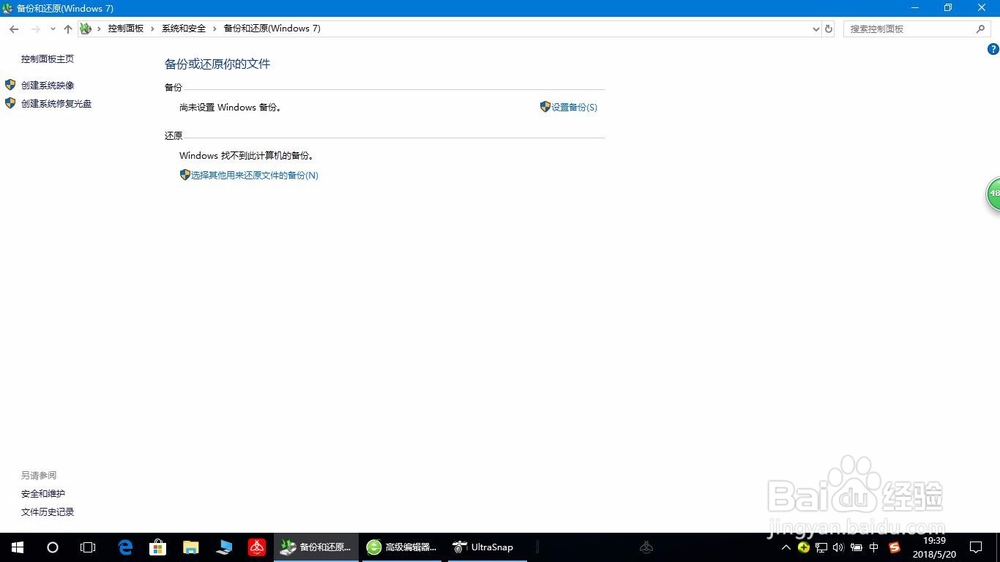This screenshot has width=1000, height=562.
Task: Open volume control in the tray
Action: pos(839,547)
